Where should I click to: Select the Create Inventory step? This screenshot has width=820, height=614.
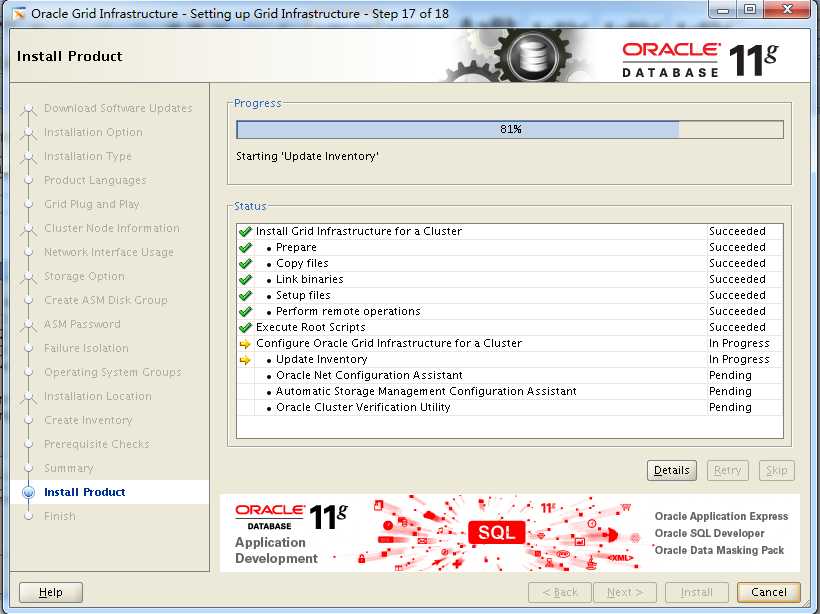tap(88, 420)
